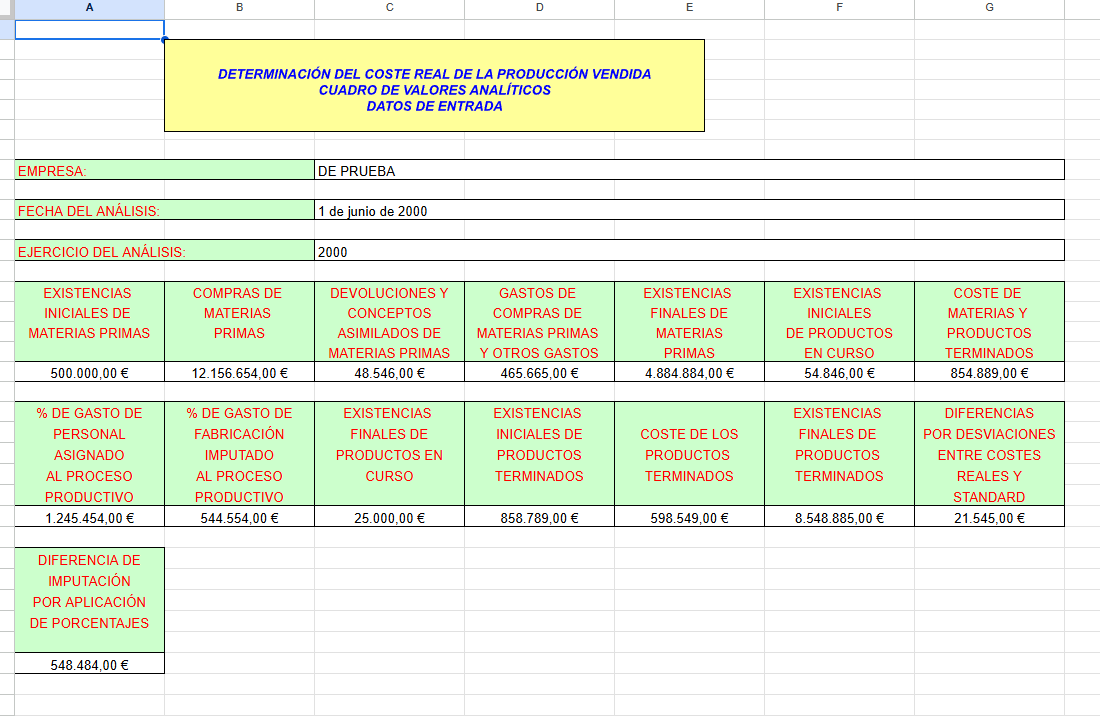
Task: Select the column G header
Action: pos(989,7)
